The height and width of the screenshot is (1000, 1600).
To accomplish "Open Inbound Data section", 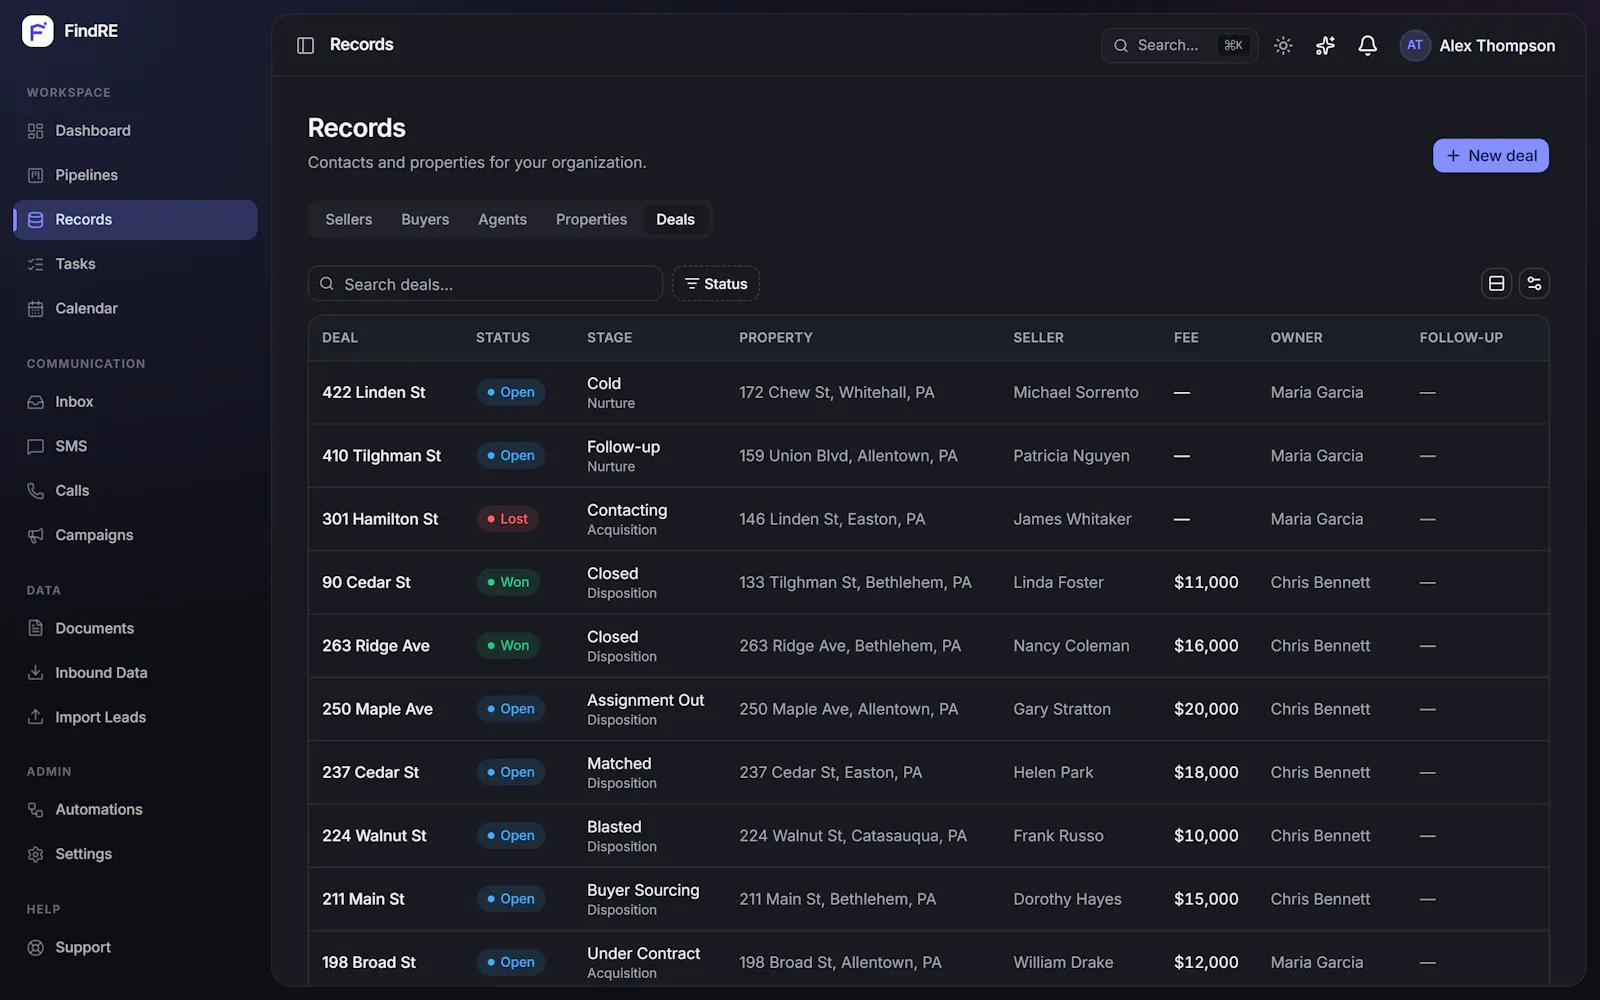I will pos(135,673).
